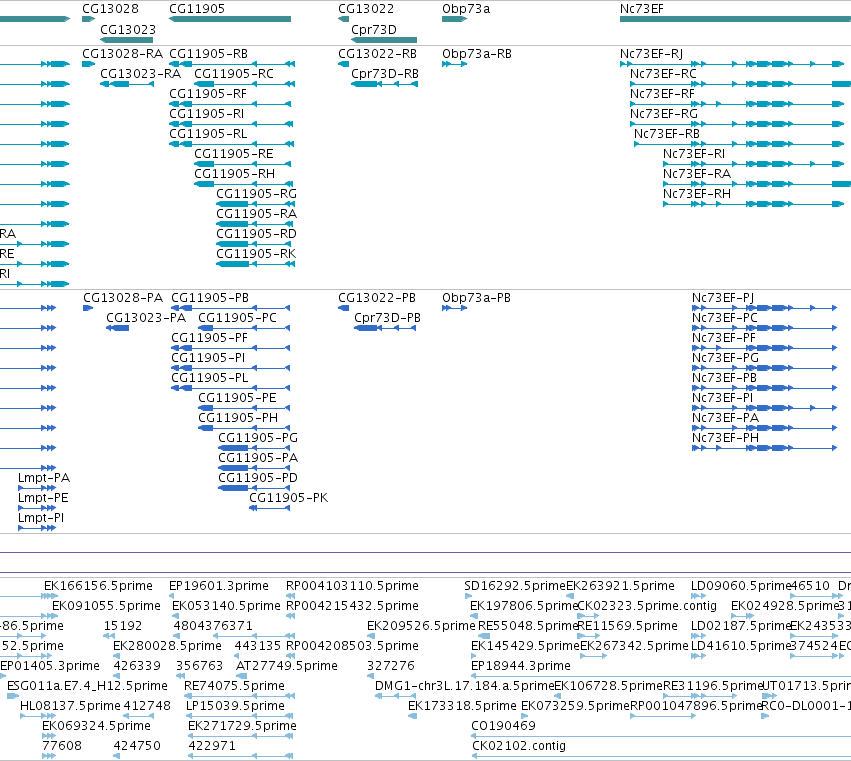The image size is (851, 761).
Task: Select EST EP19601.3prime
Action: click(219, 586)
